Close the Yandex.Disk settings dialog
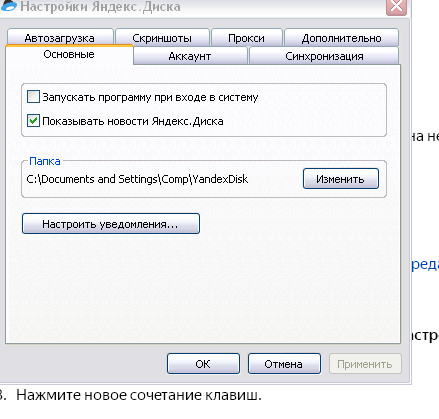 pyautogui.click(x=396, y=6)
